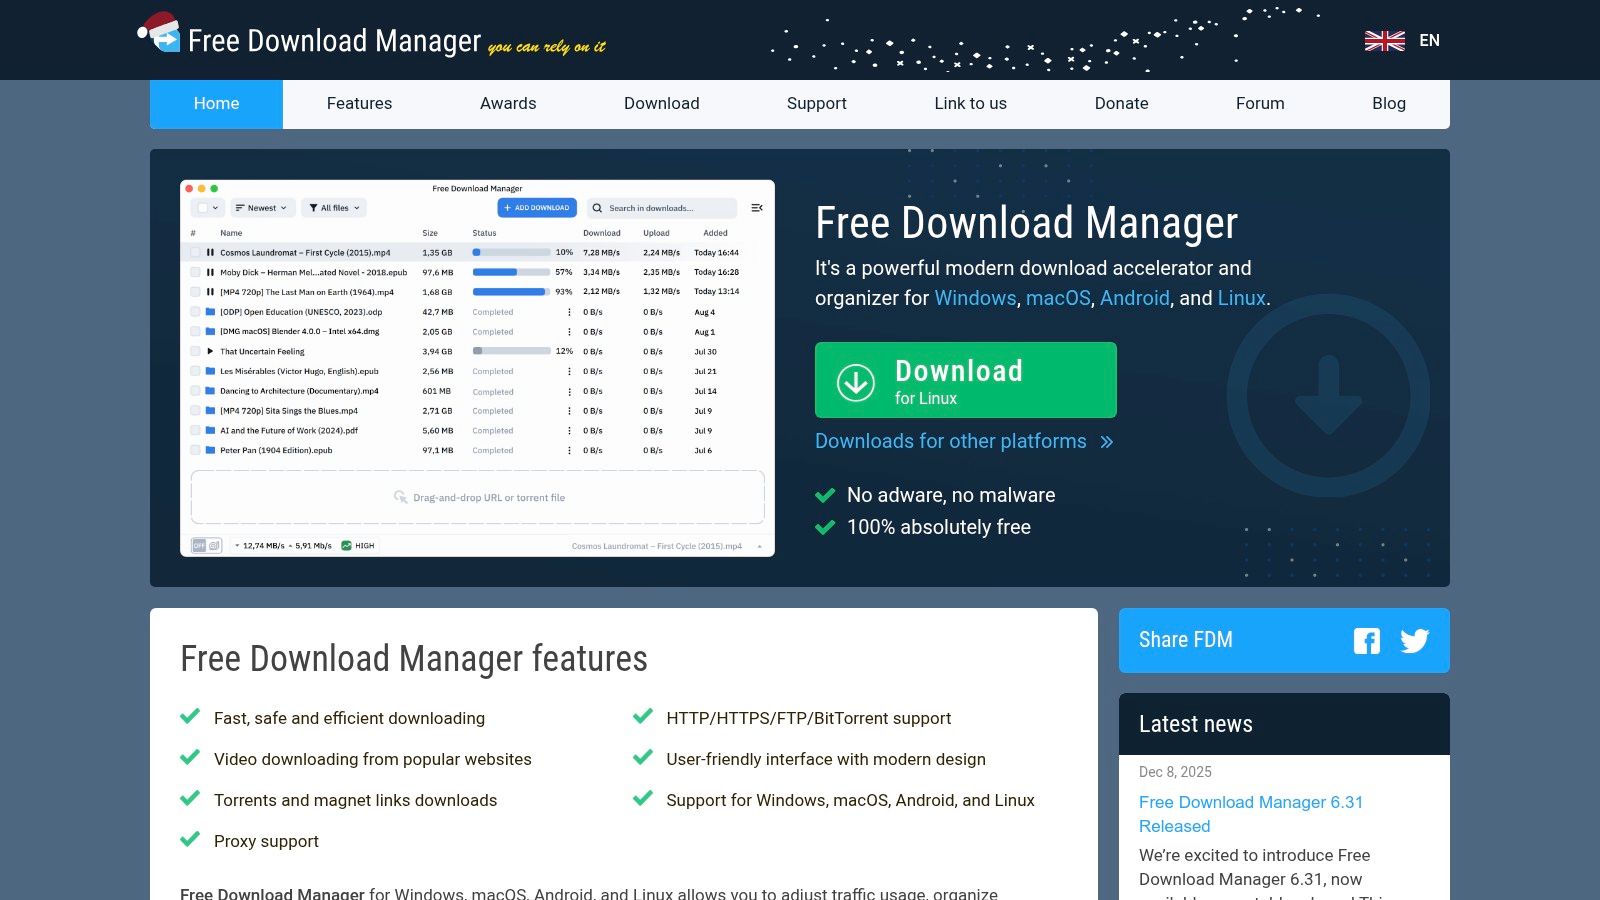Open "Downloads for other platforms" link
The image size is (1600, 900).
951,441
